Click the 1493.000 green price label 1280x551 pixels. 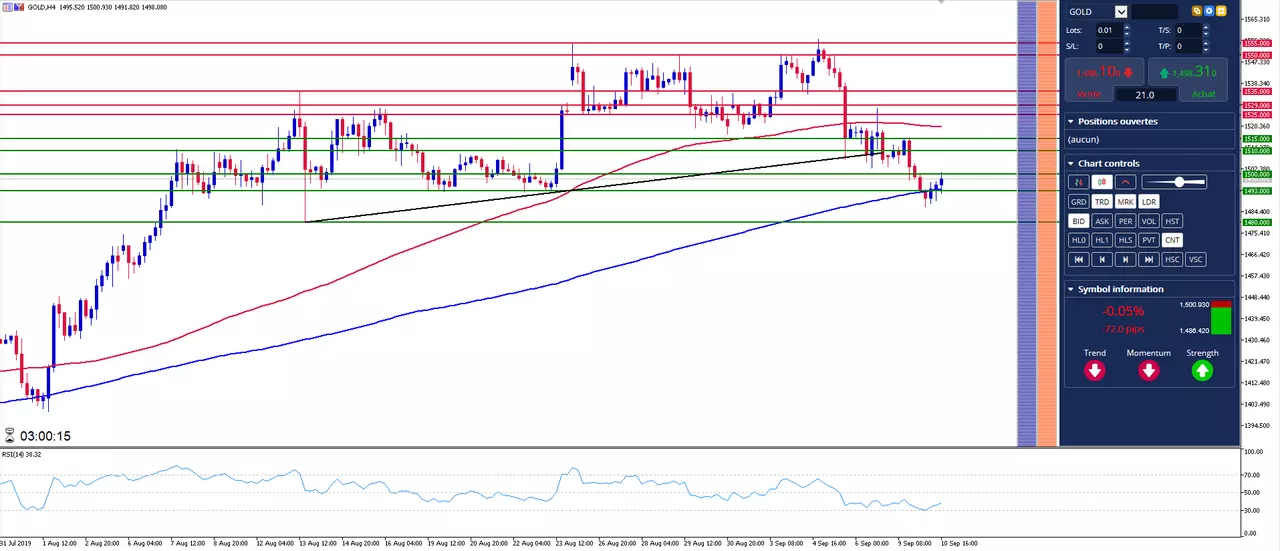[x=1256, y=190]
